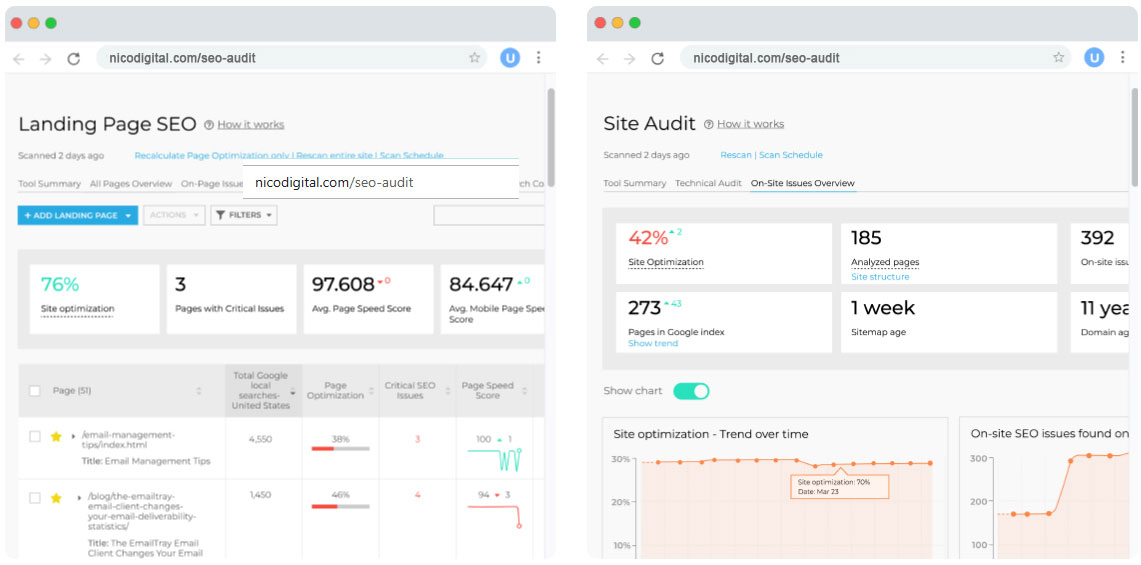Click page speed sparkline for emailtray blog

pos(495,516)
